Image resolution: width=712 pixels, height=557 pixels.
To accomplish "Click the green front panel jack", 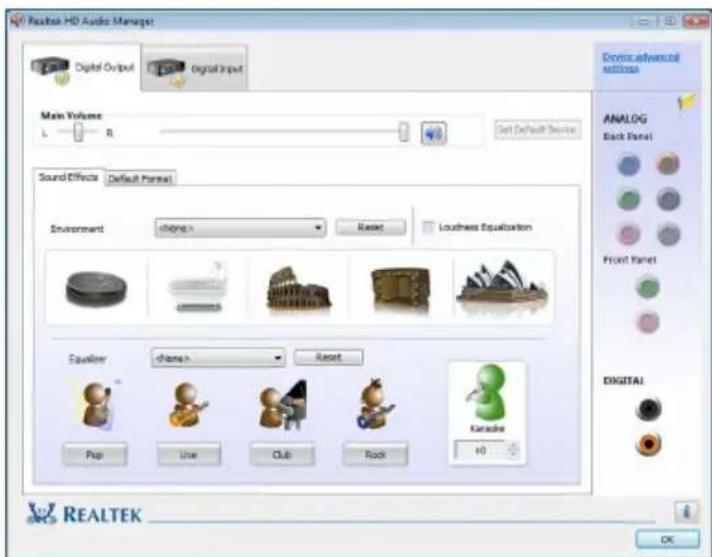I will (x=648, y=287).
